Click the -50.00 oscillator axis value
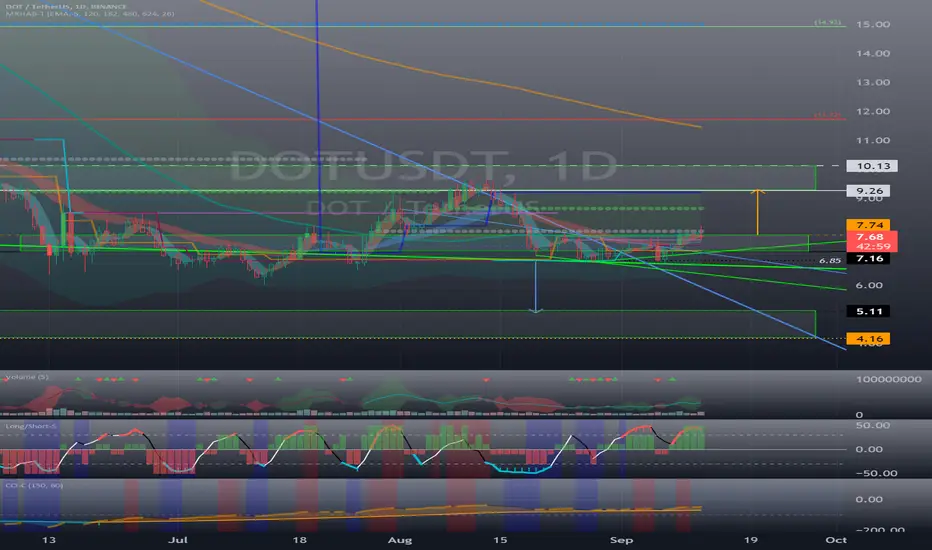932x550 pixels. (x=876, y=474)
